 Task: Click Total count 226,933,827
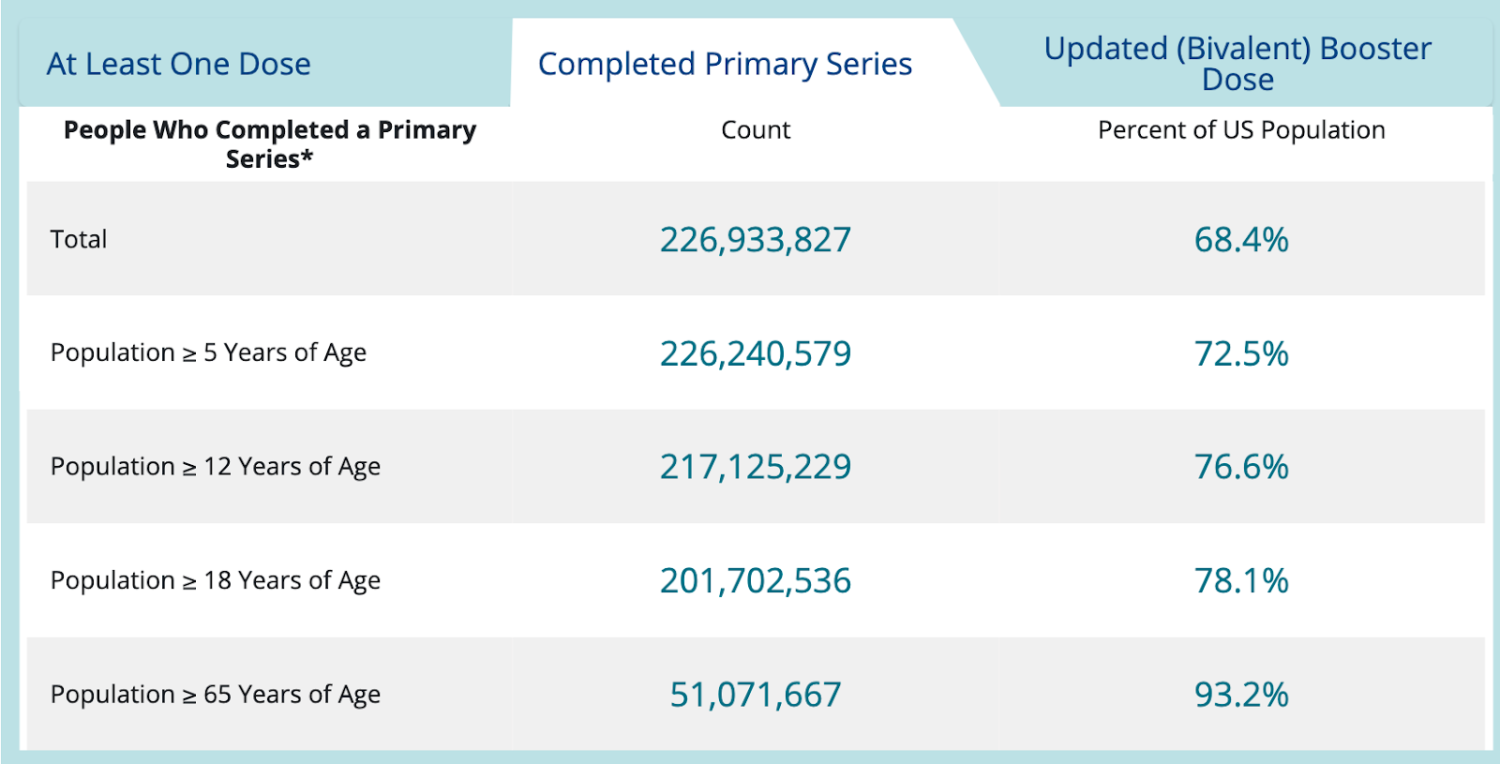tap(756, 240)
